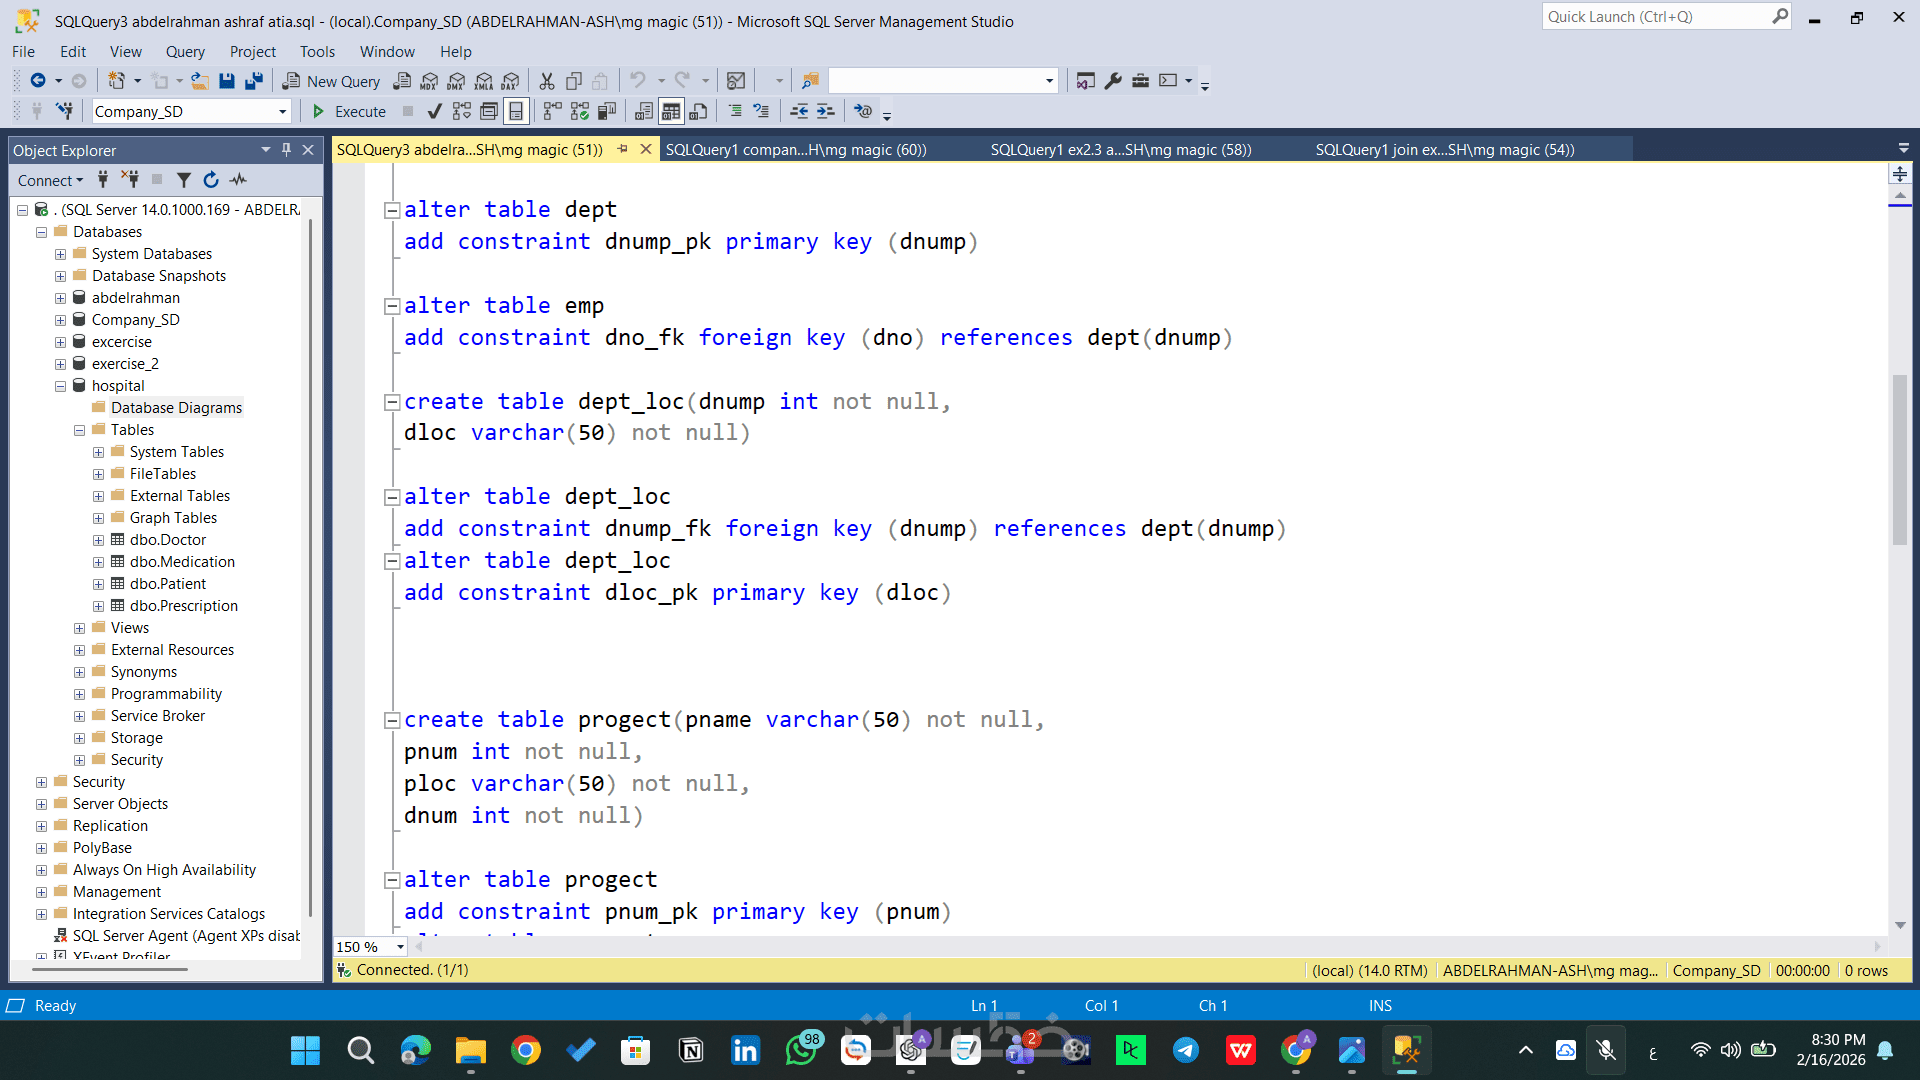Collapse the create table dept_loc block
The width and height of the screenshot is (1920, 1080).
tap(393, 402)
